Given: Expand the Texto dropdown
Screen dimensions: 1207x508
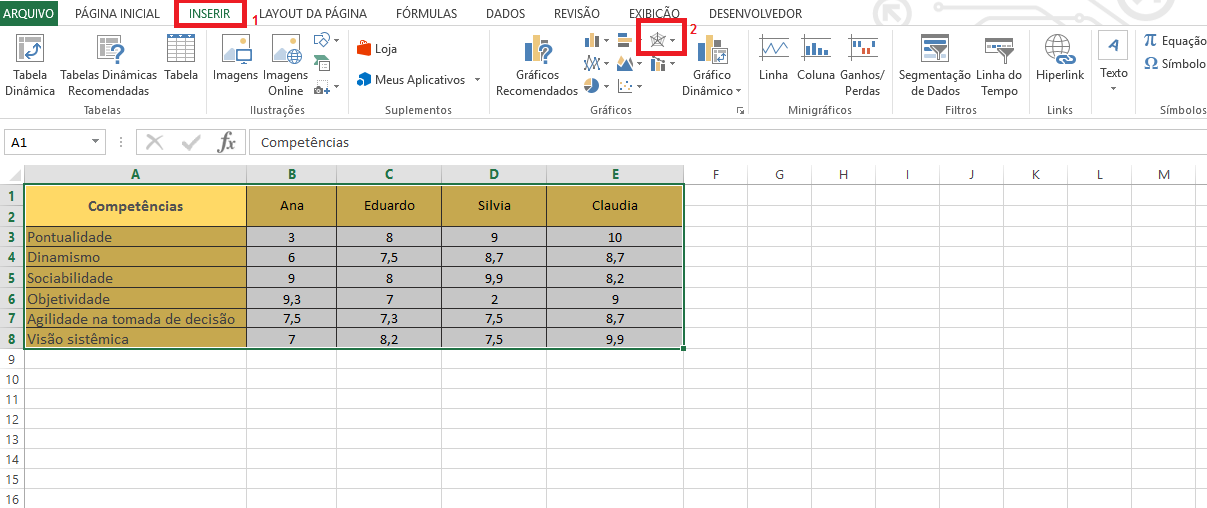Looking at the screenshot, I should (x=1113, y=88).
